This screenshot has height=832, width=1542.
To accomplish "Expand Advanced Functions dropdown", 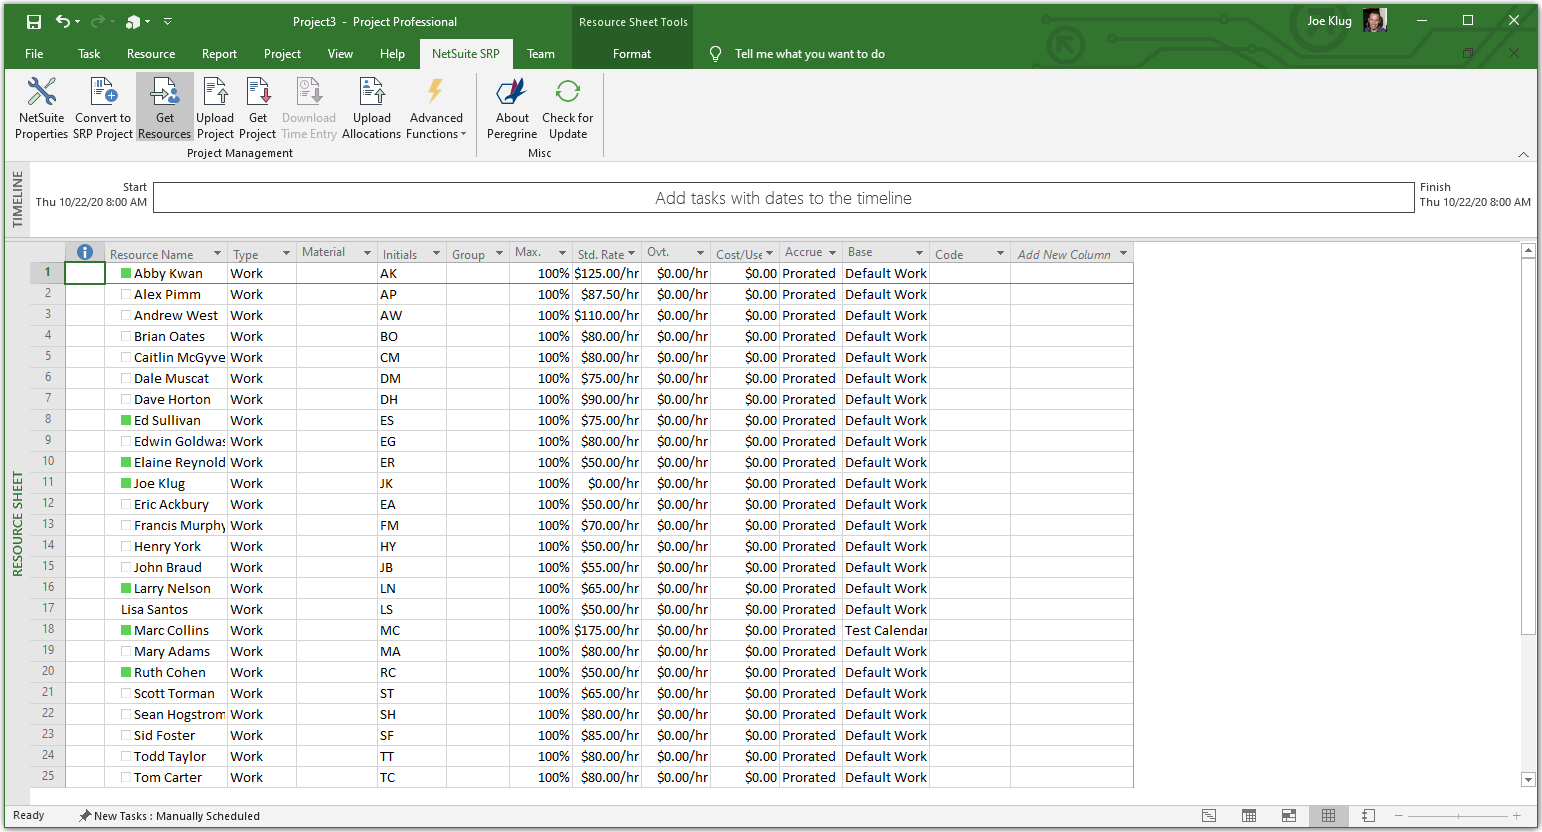I will tap(436, 125).
